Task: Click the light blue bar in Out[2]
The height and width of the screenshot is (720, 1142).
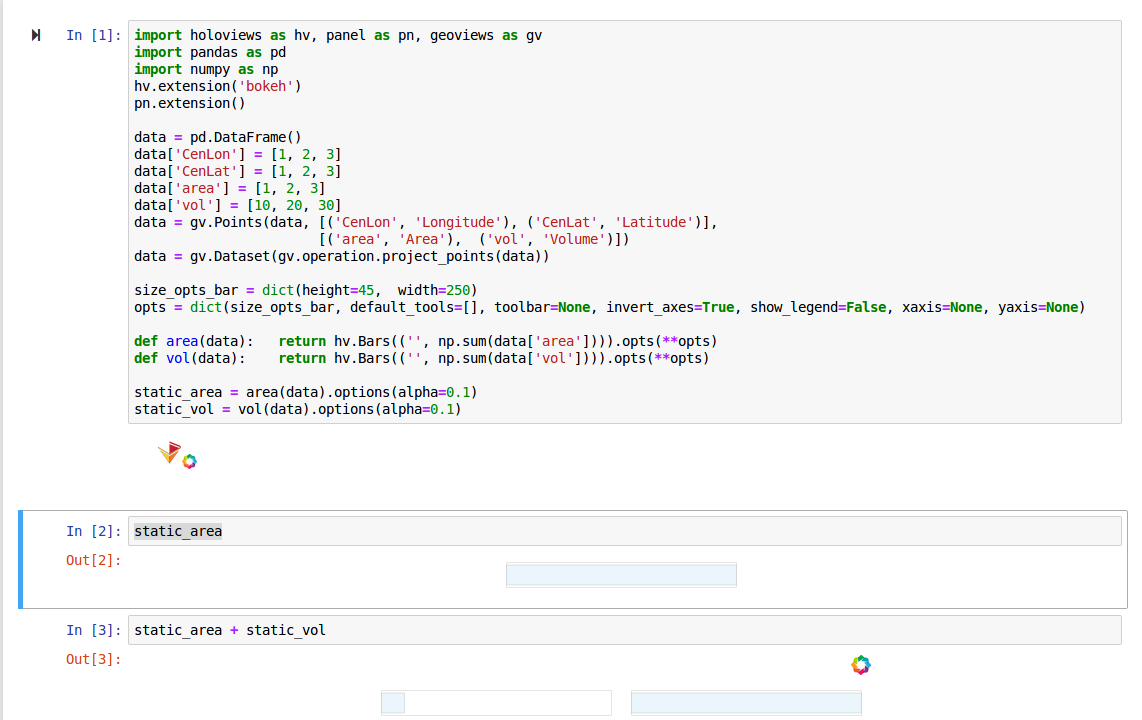Action: (x=621, y=574)
